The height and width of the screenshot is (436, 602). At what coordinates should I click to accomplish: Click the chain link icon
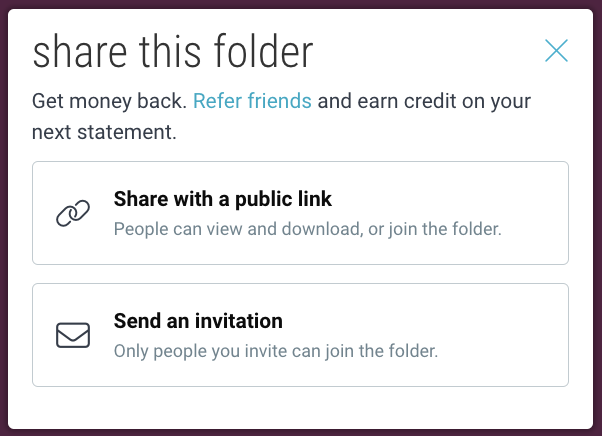(73, 213)
